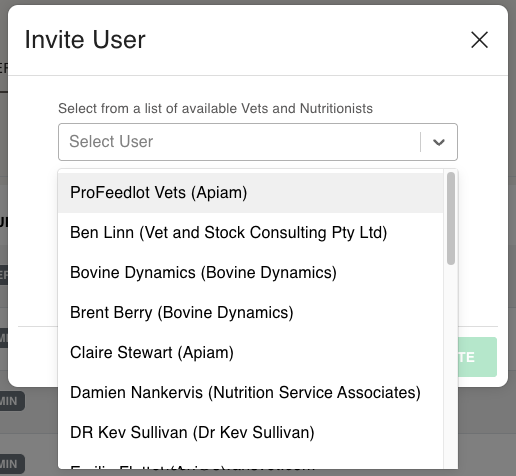The image size is (516, 476).
Task: Select Damien Nankervis (Nutrition Service Associates)
Action: click(x=250, y=393)
